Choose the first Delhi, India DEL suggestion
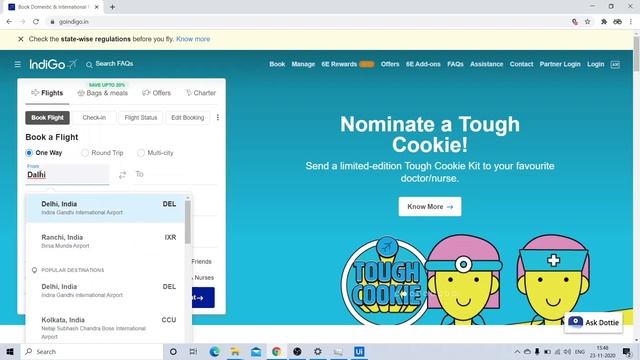The image size is (640, 360). click(105, 208)
